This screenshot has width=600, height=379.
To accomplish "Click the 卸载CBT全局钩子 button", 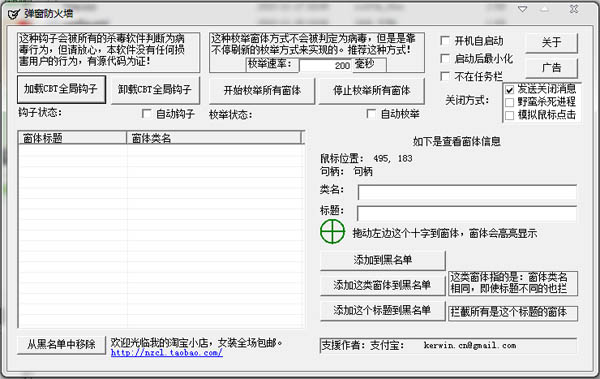I will [x=155, y=90].
